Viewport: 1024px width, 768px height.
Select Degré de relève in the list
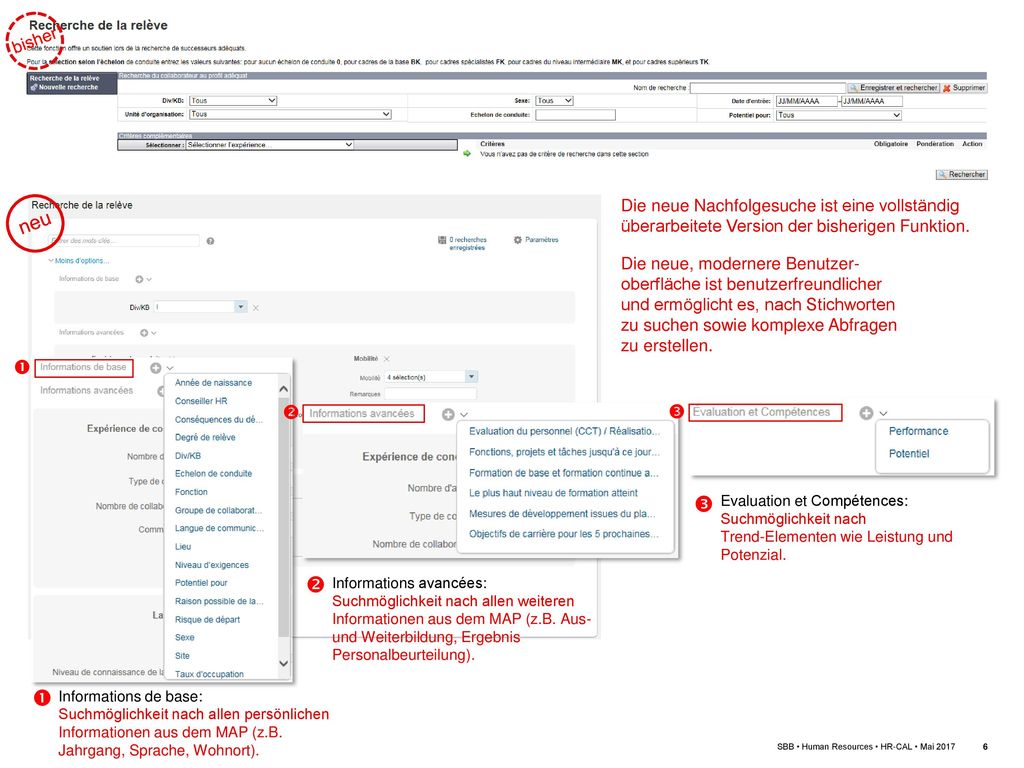205,438
